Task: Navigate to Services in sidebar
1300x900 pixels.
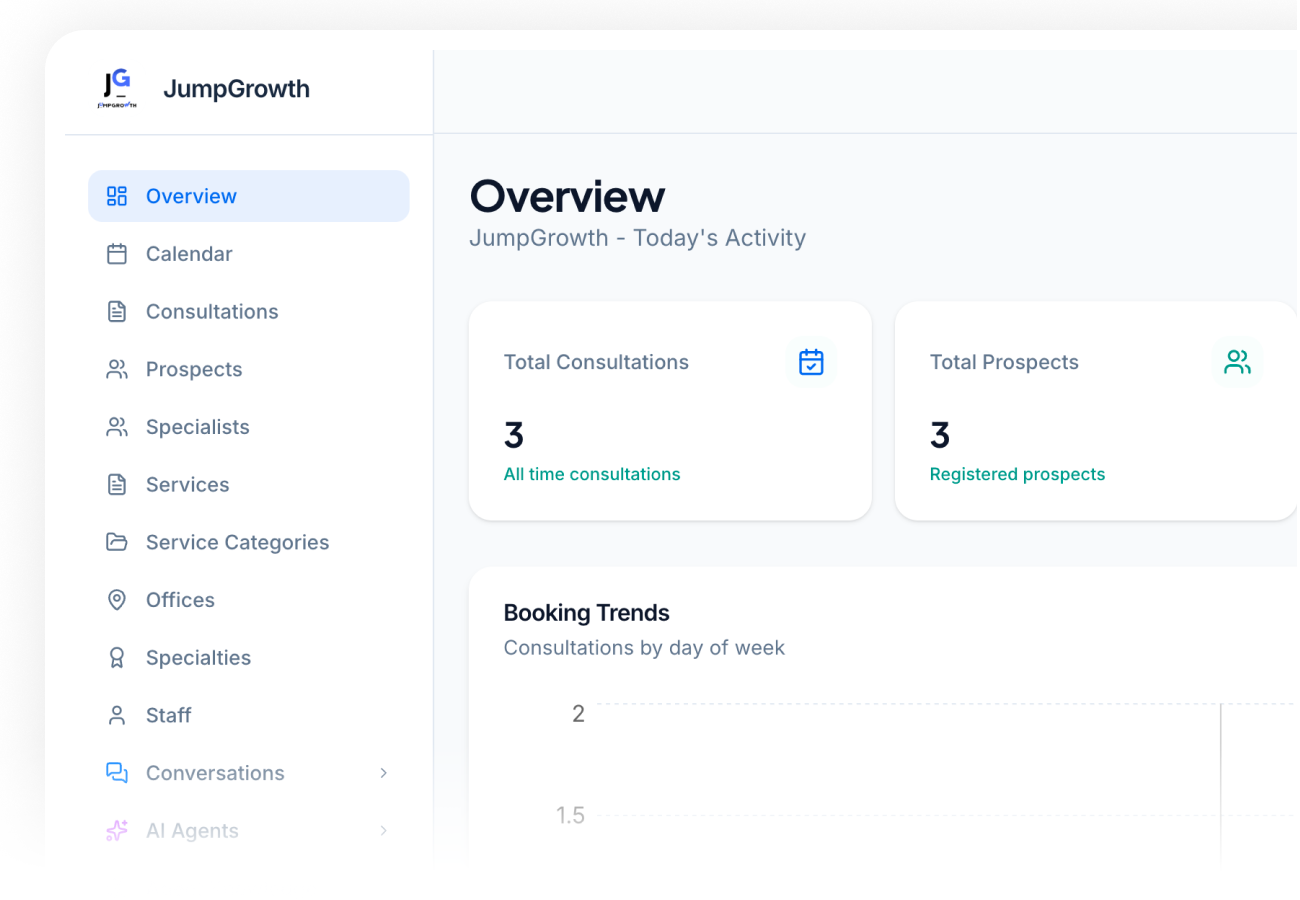Action: coord(187,485)
